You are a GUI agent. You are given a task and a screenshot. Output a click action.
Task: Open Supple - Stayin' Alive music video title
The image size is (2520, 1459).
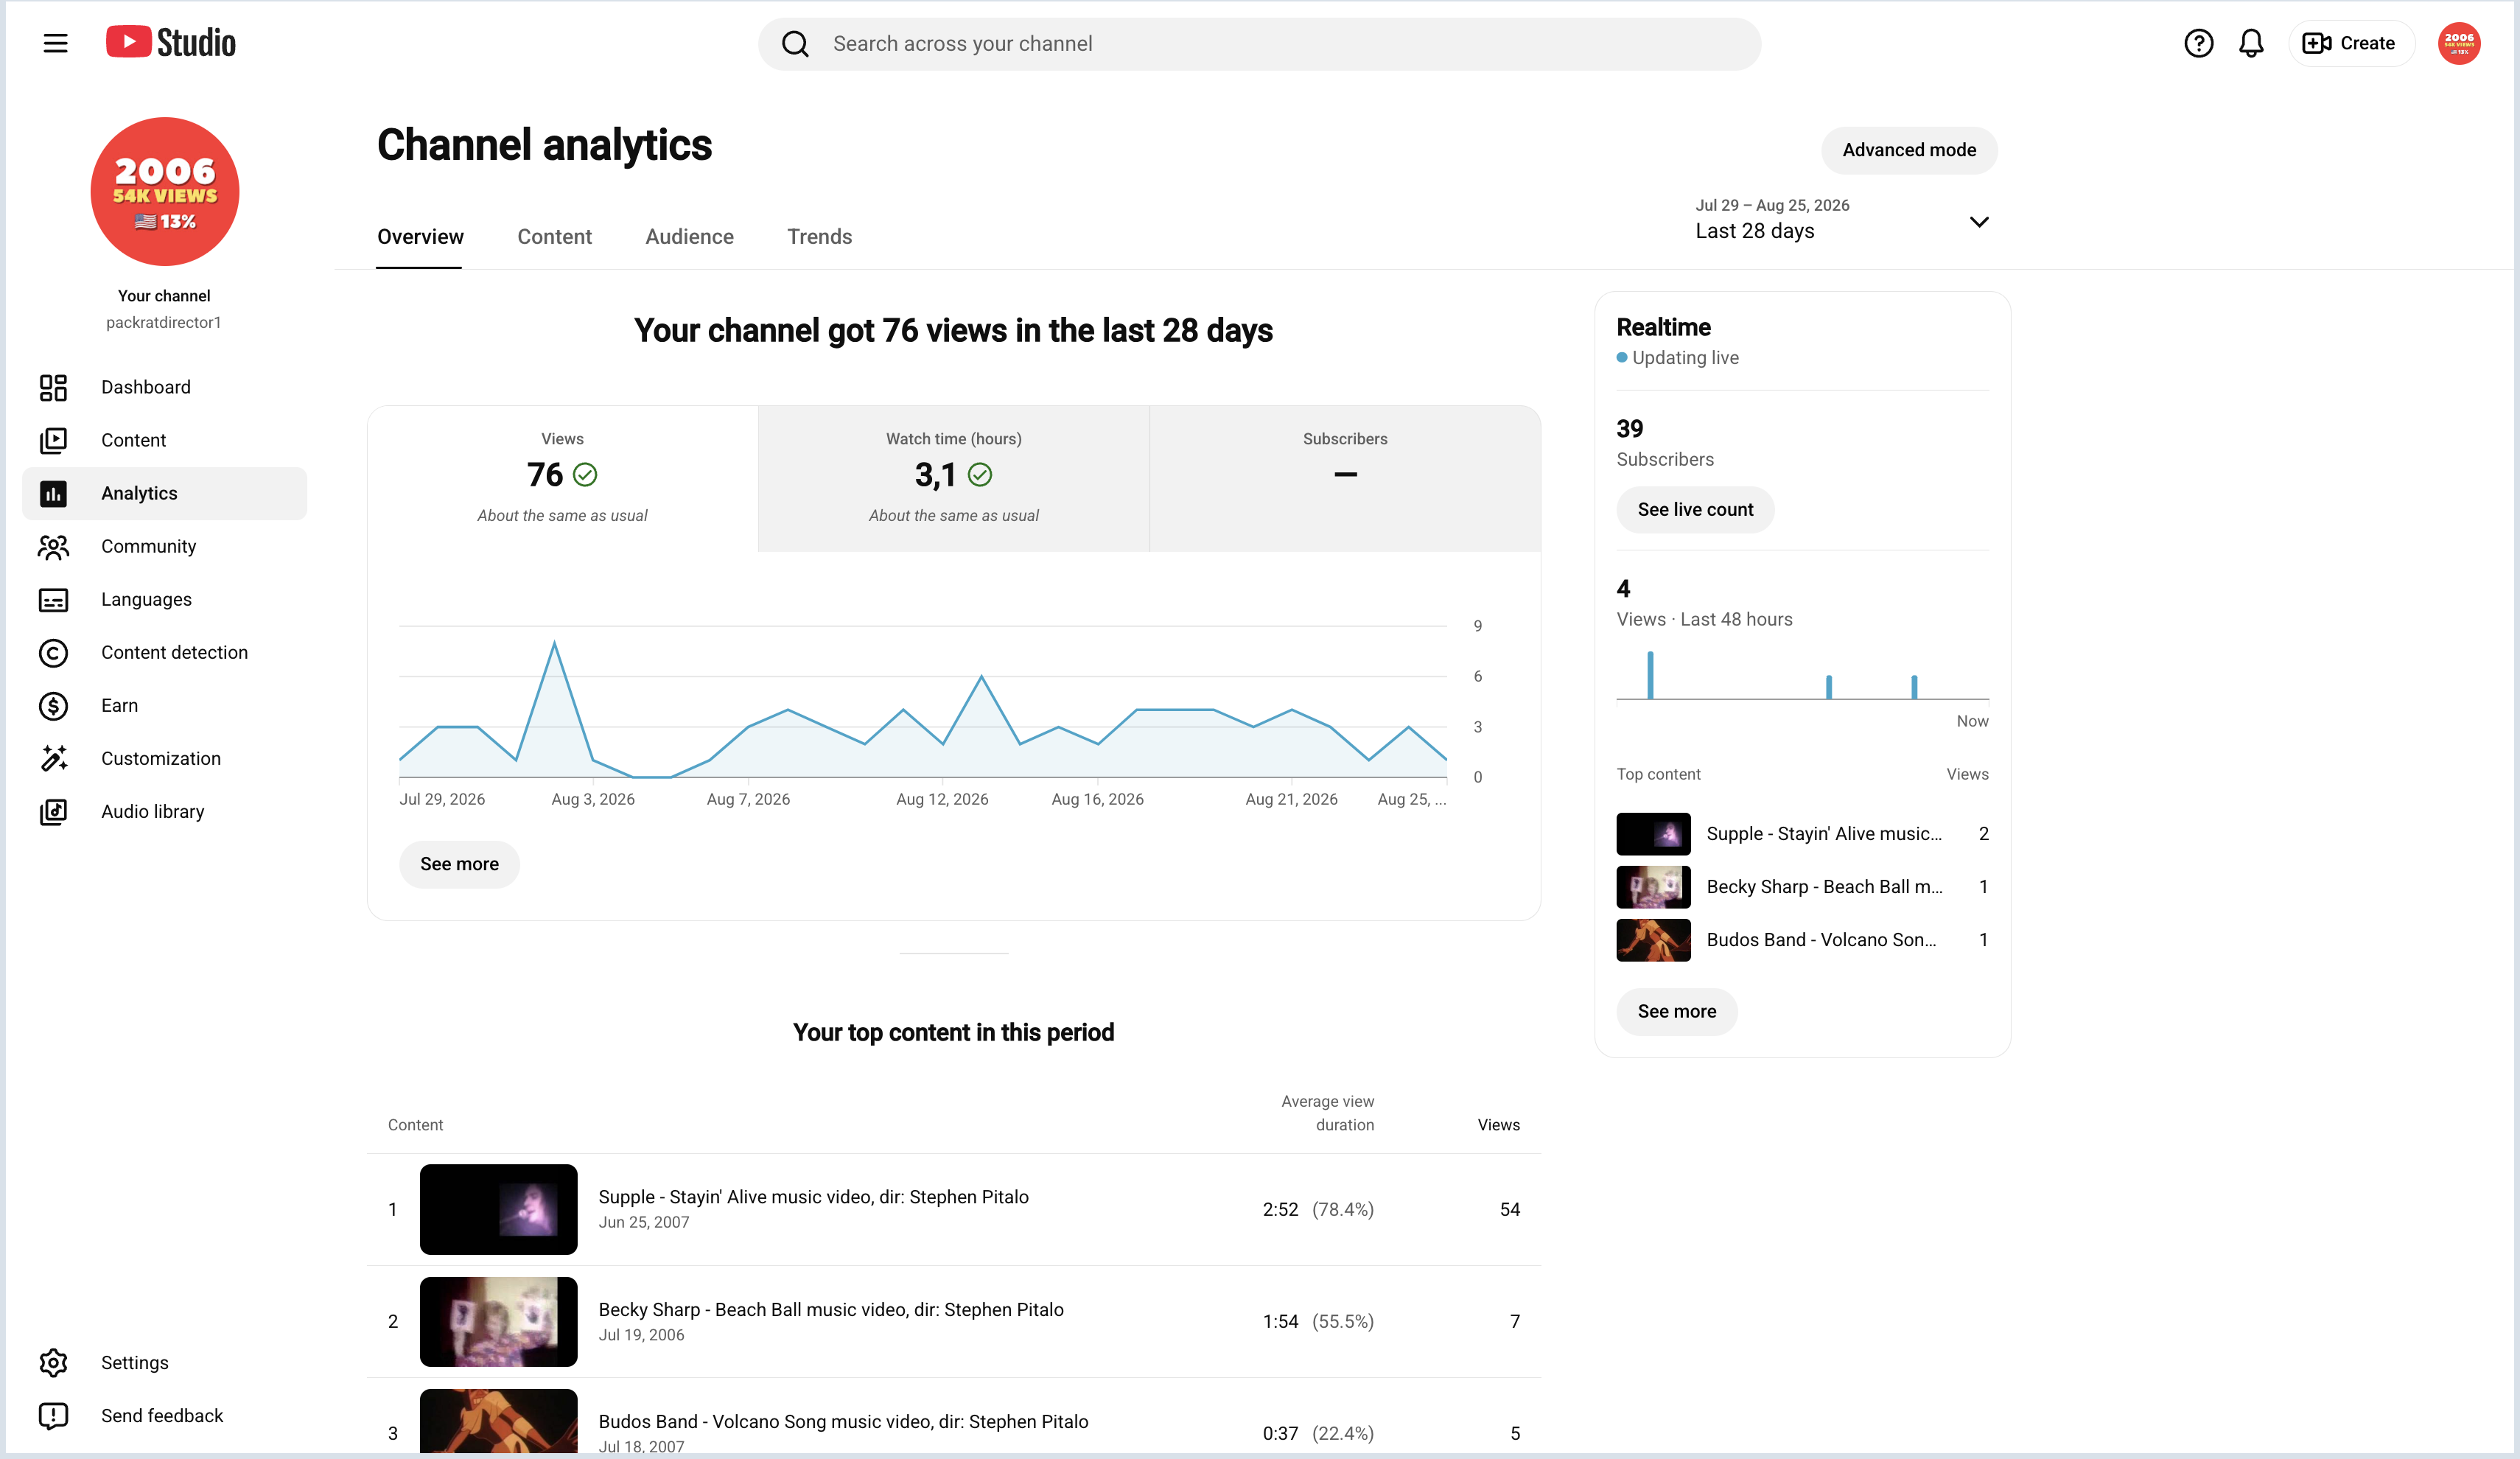click(x=813, y=1197)
